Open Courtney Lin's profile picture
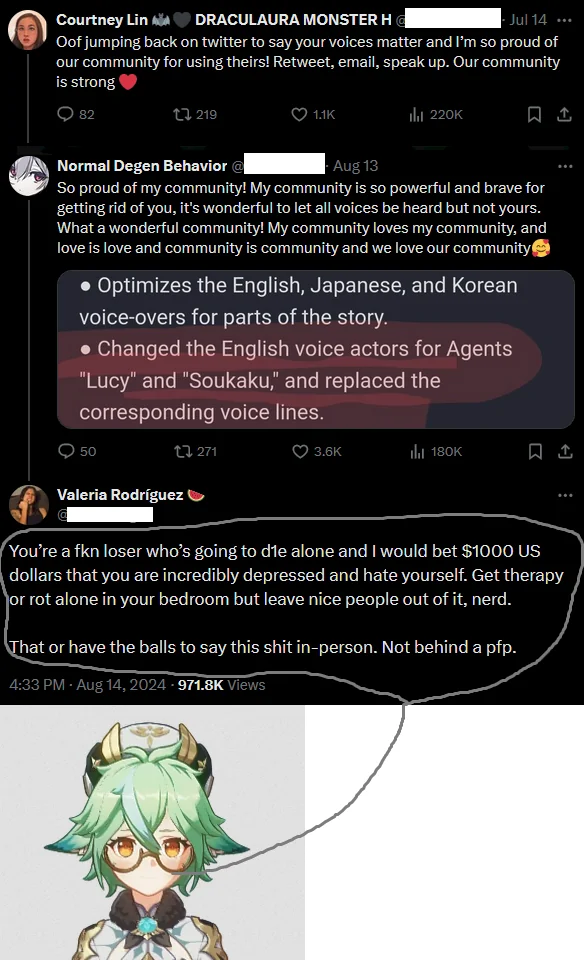The height and width of the screenshot is (960, 584). [28, 29]
